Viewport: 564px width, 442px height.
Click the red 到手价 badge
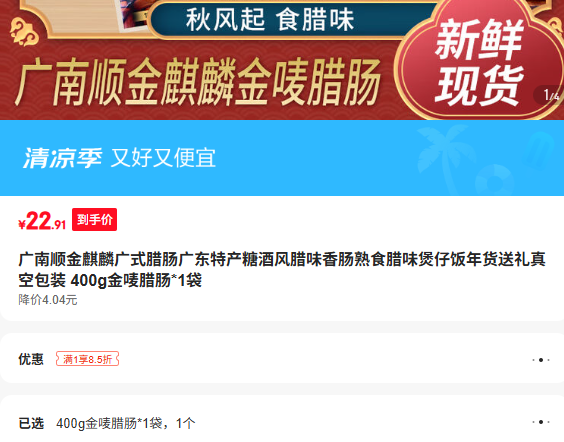[94, 219]
